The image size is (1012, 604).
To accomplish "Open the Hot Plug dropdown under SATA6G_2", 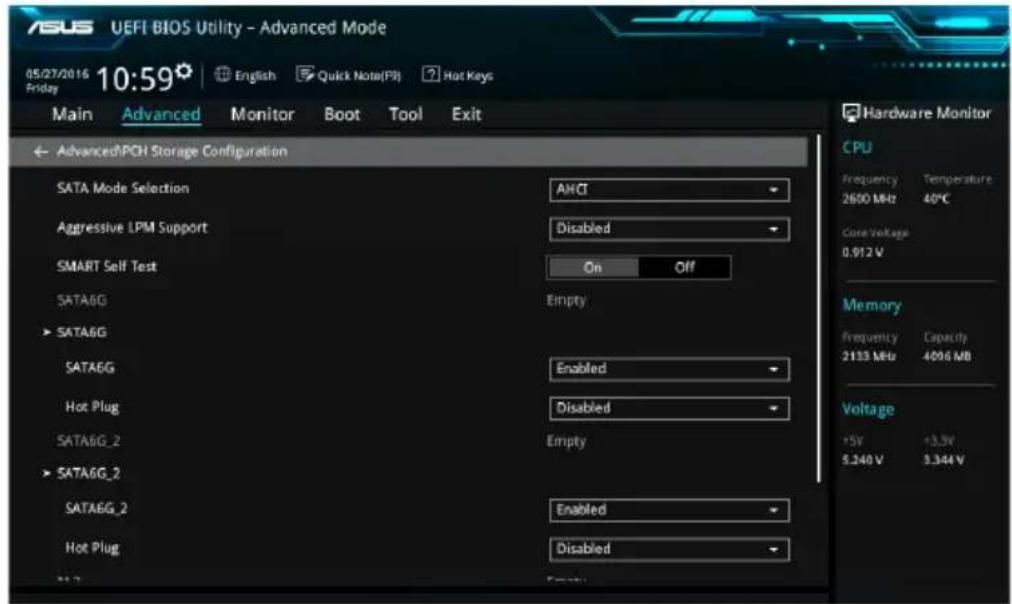I will (669, 549).
